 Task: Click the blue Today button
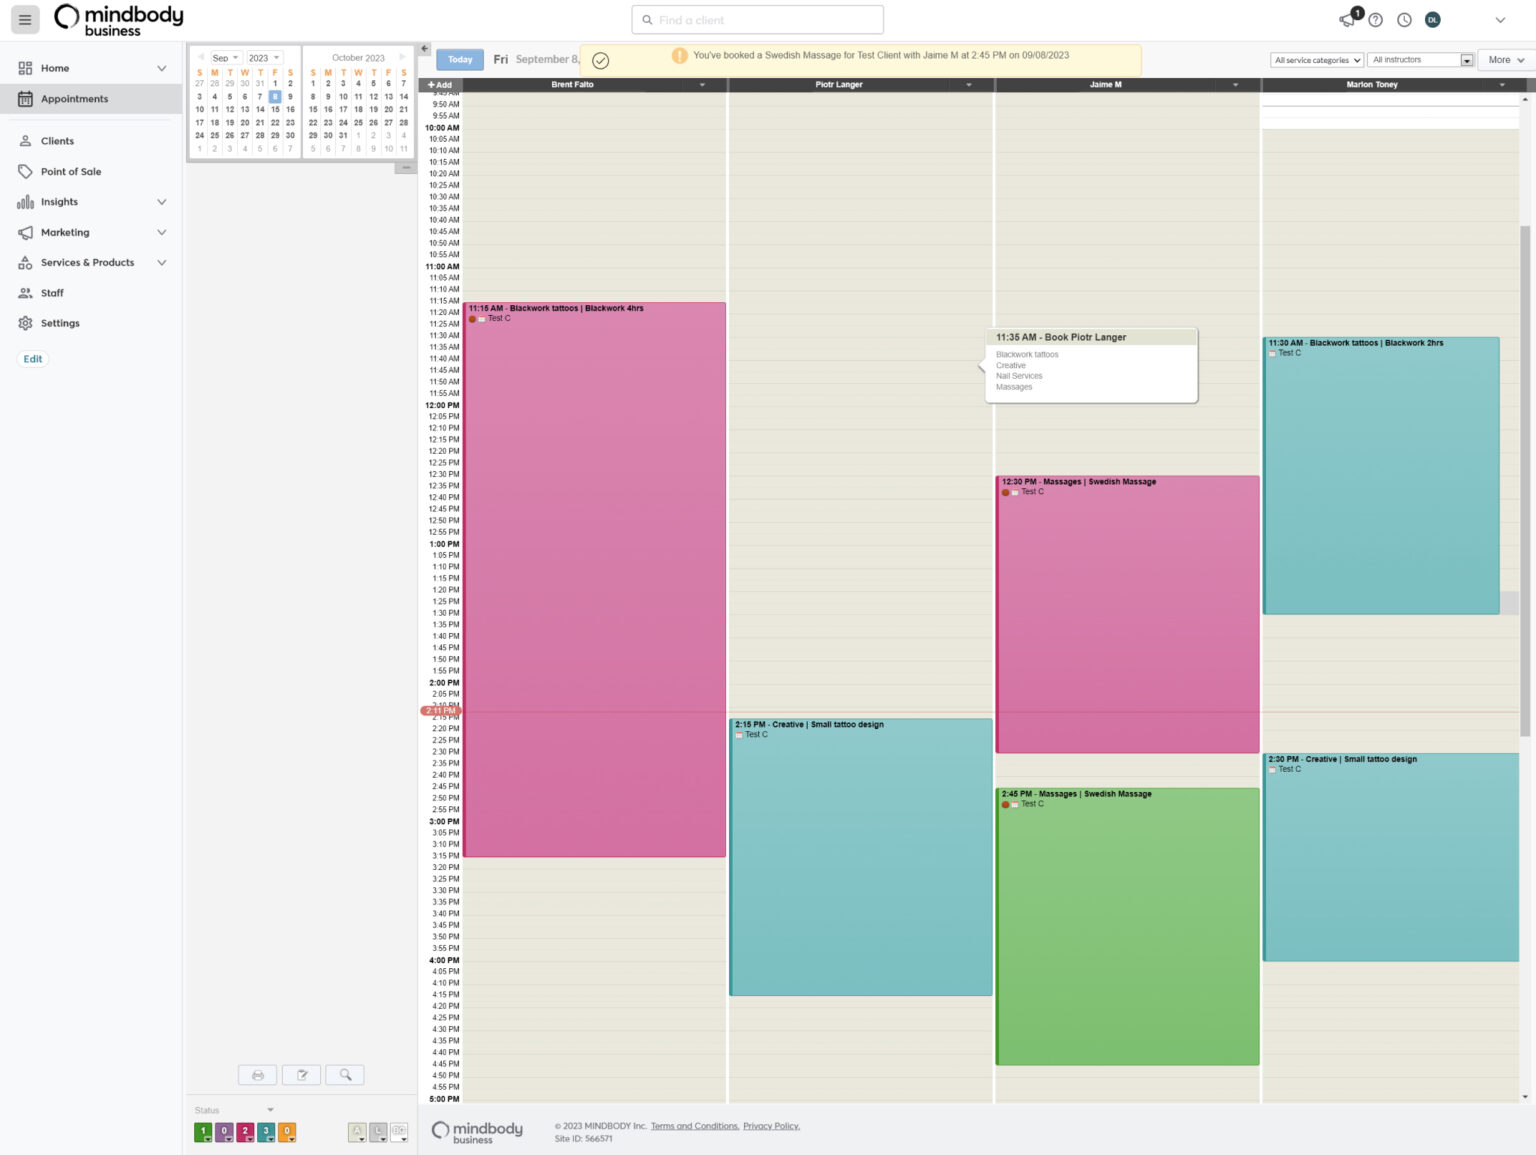coord(460,60)
